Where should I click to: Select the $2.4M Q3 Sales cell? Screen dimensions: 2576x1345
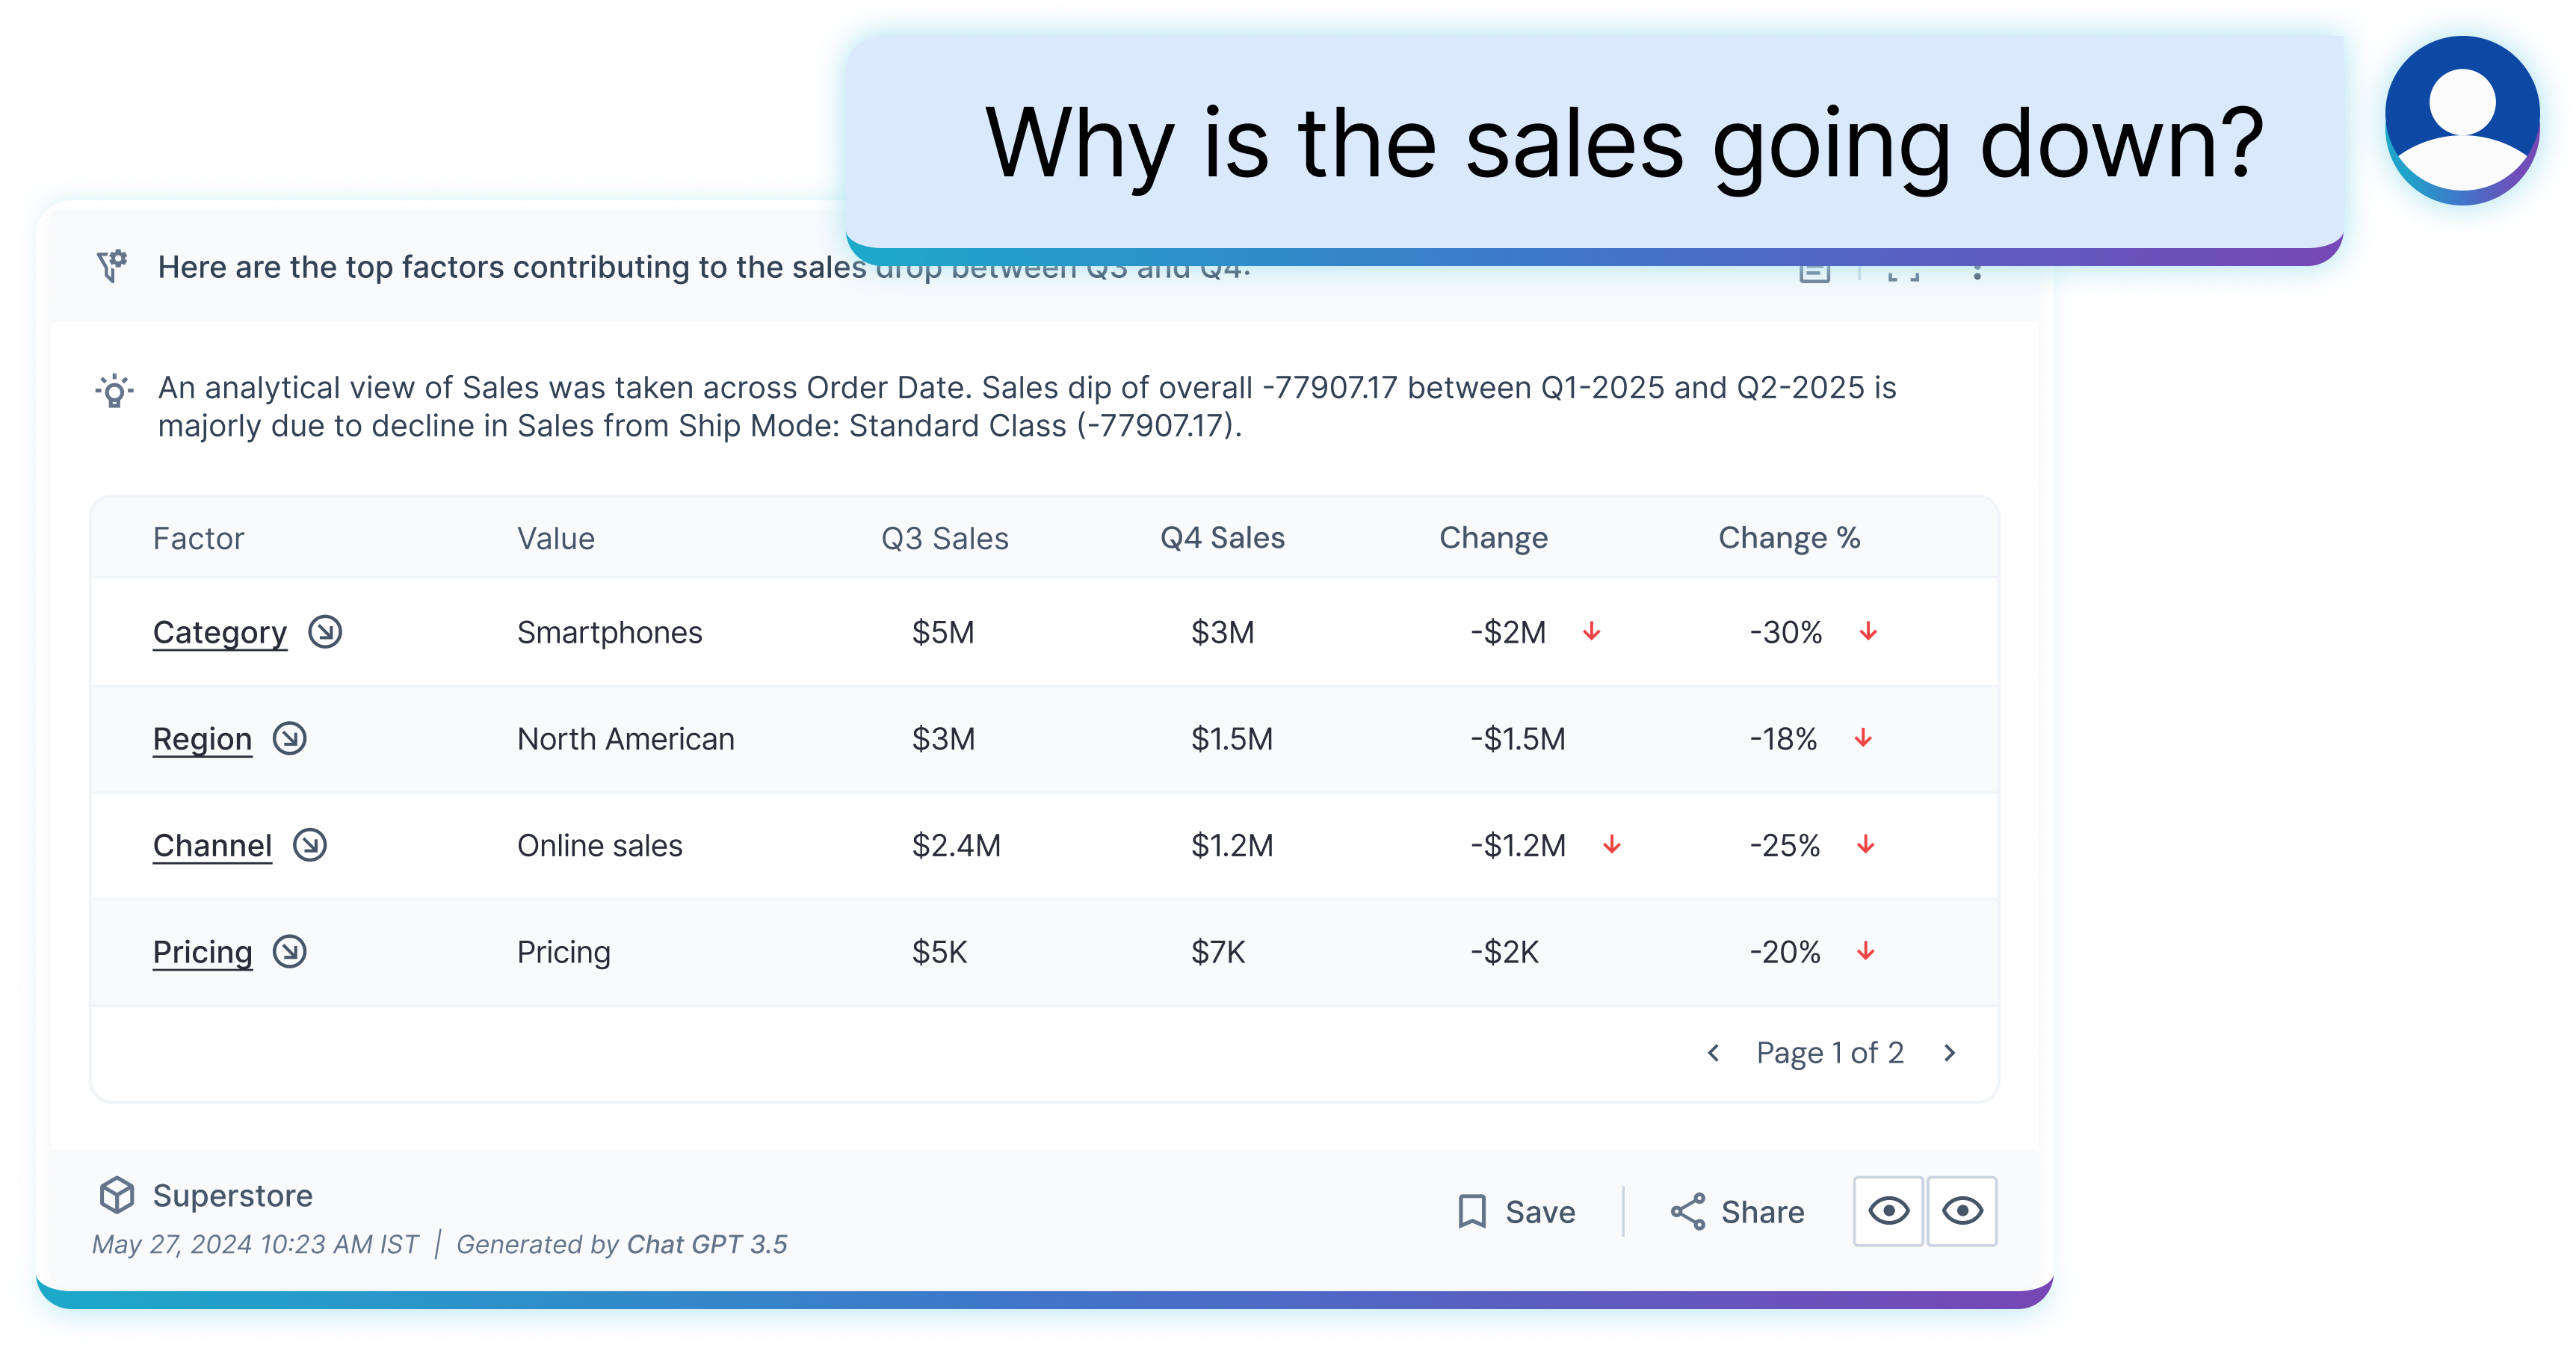click(956, 845)
